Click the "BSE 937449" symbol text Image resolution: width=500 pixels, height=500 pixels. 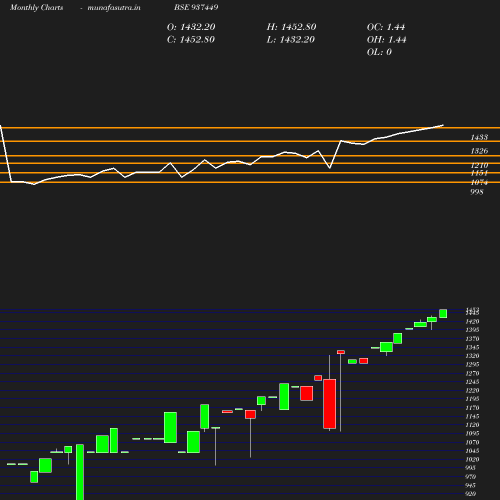[196, 7]
